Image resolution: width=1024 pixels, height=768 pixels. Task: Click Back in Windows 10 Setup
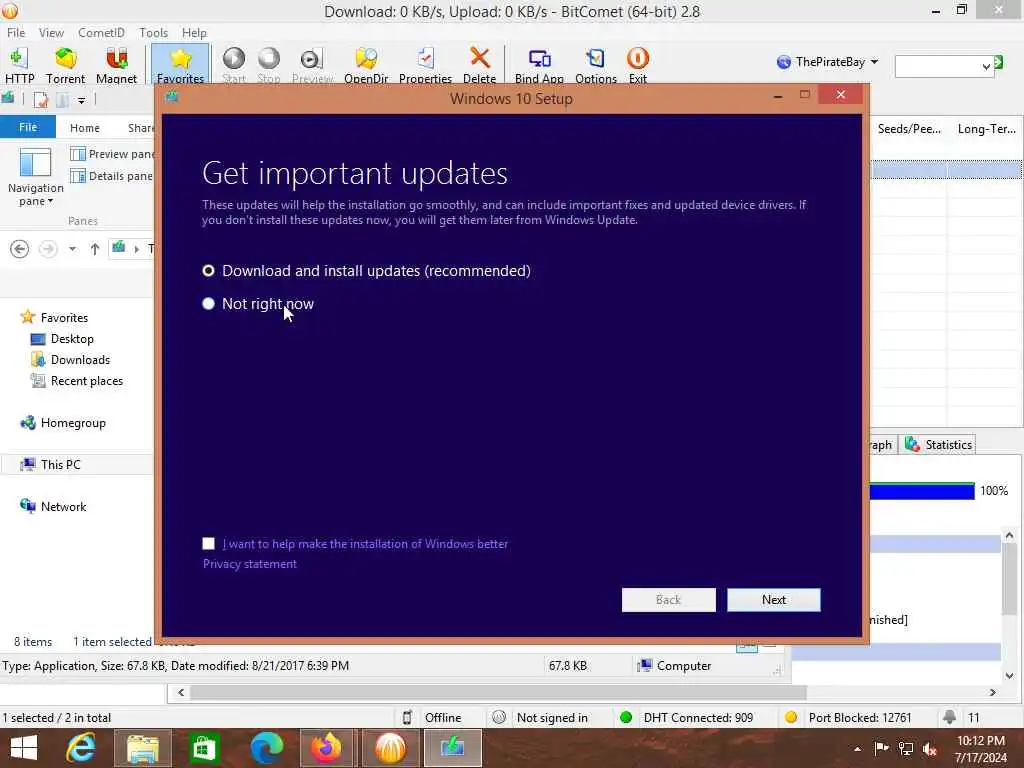[x=668, y=600]
